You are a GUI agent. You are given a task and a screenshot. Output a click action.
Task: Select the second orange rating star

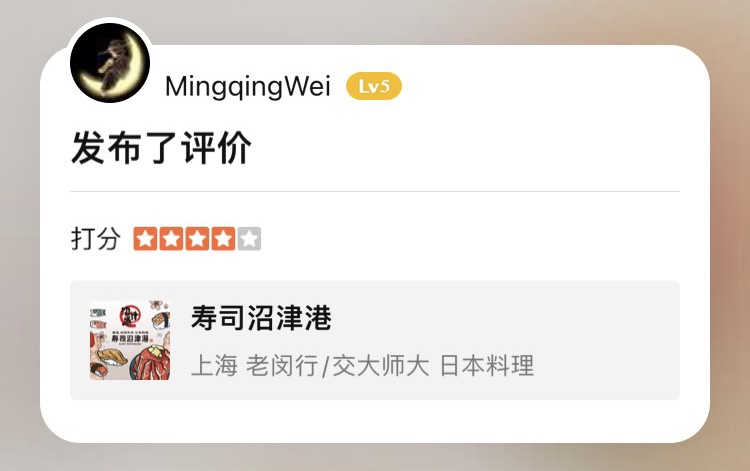click(171, 239)
